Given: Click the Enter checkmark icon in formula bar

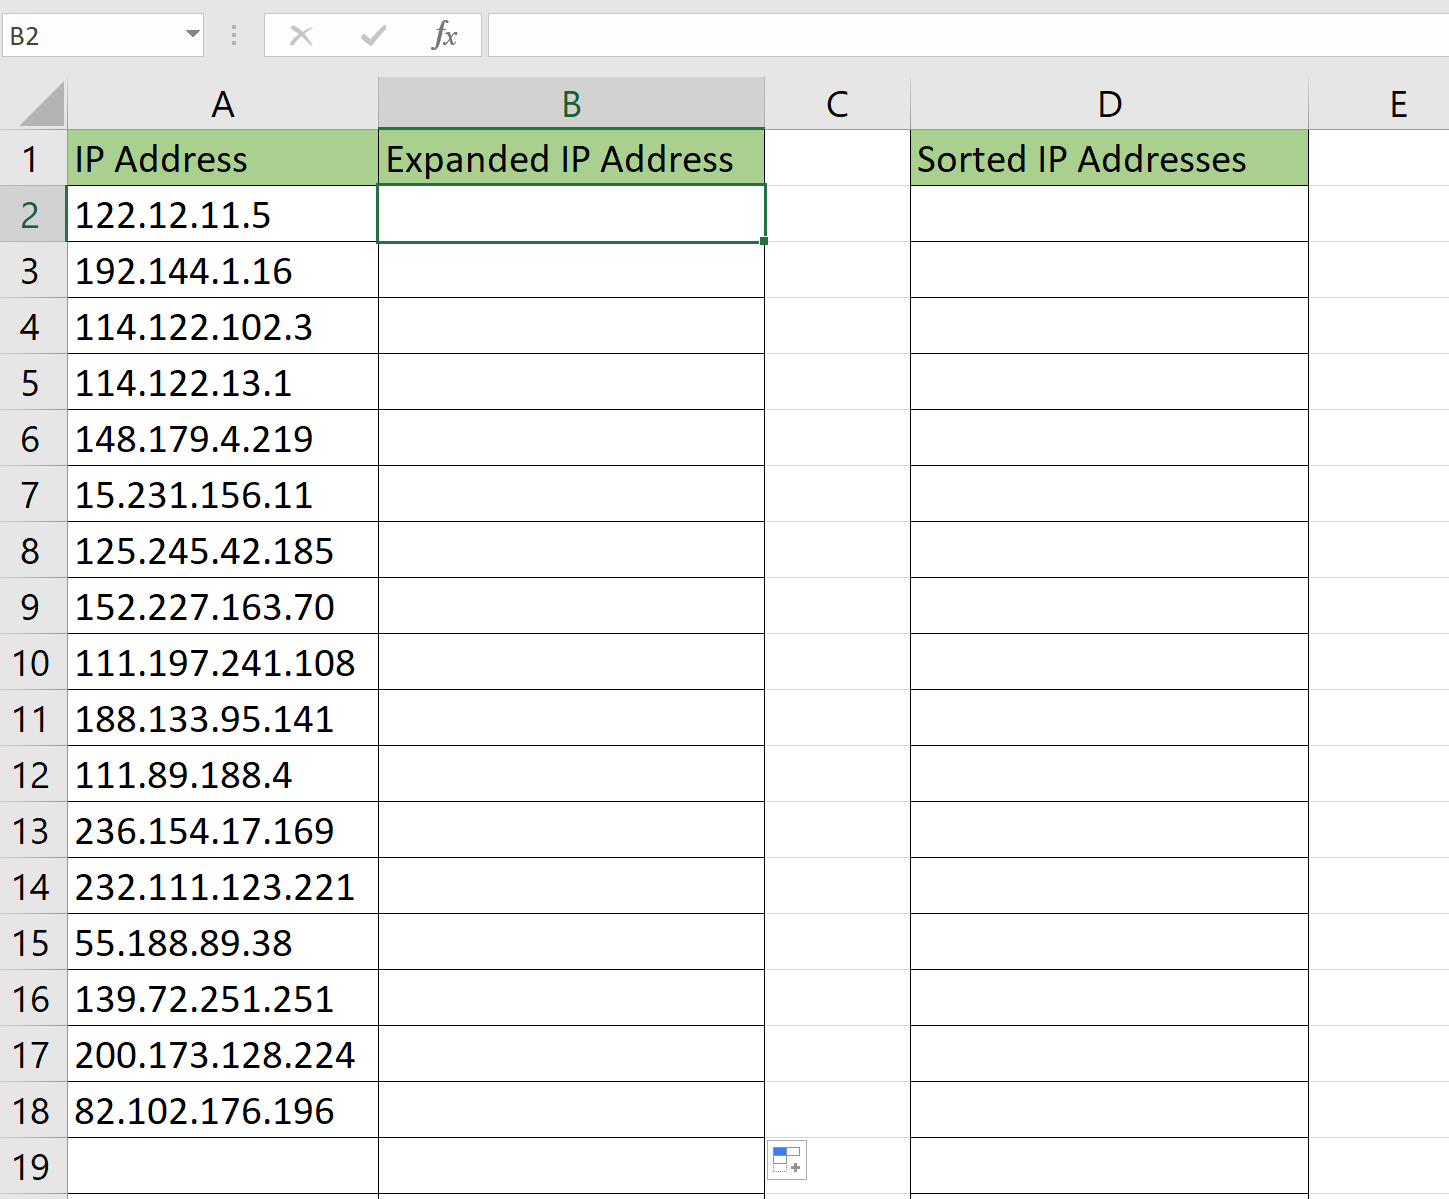Looking at the screenshot, I should (x=372, y=34).
